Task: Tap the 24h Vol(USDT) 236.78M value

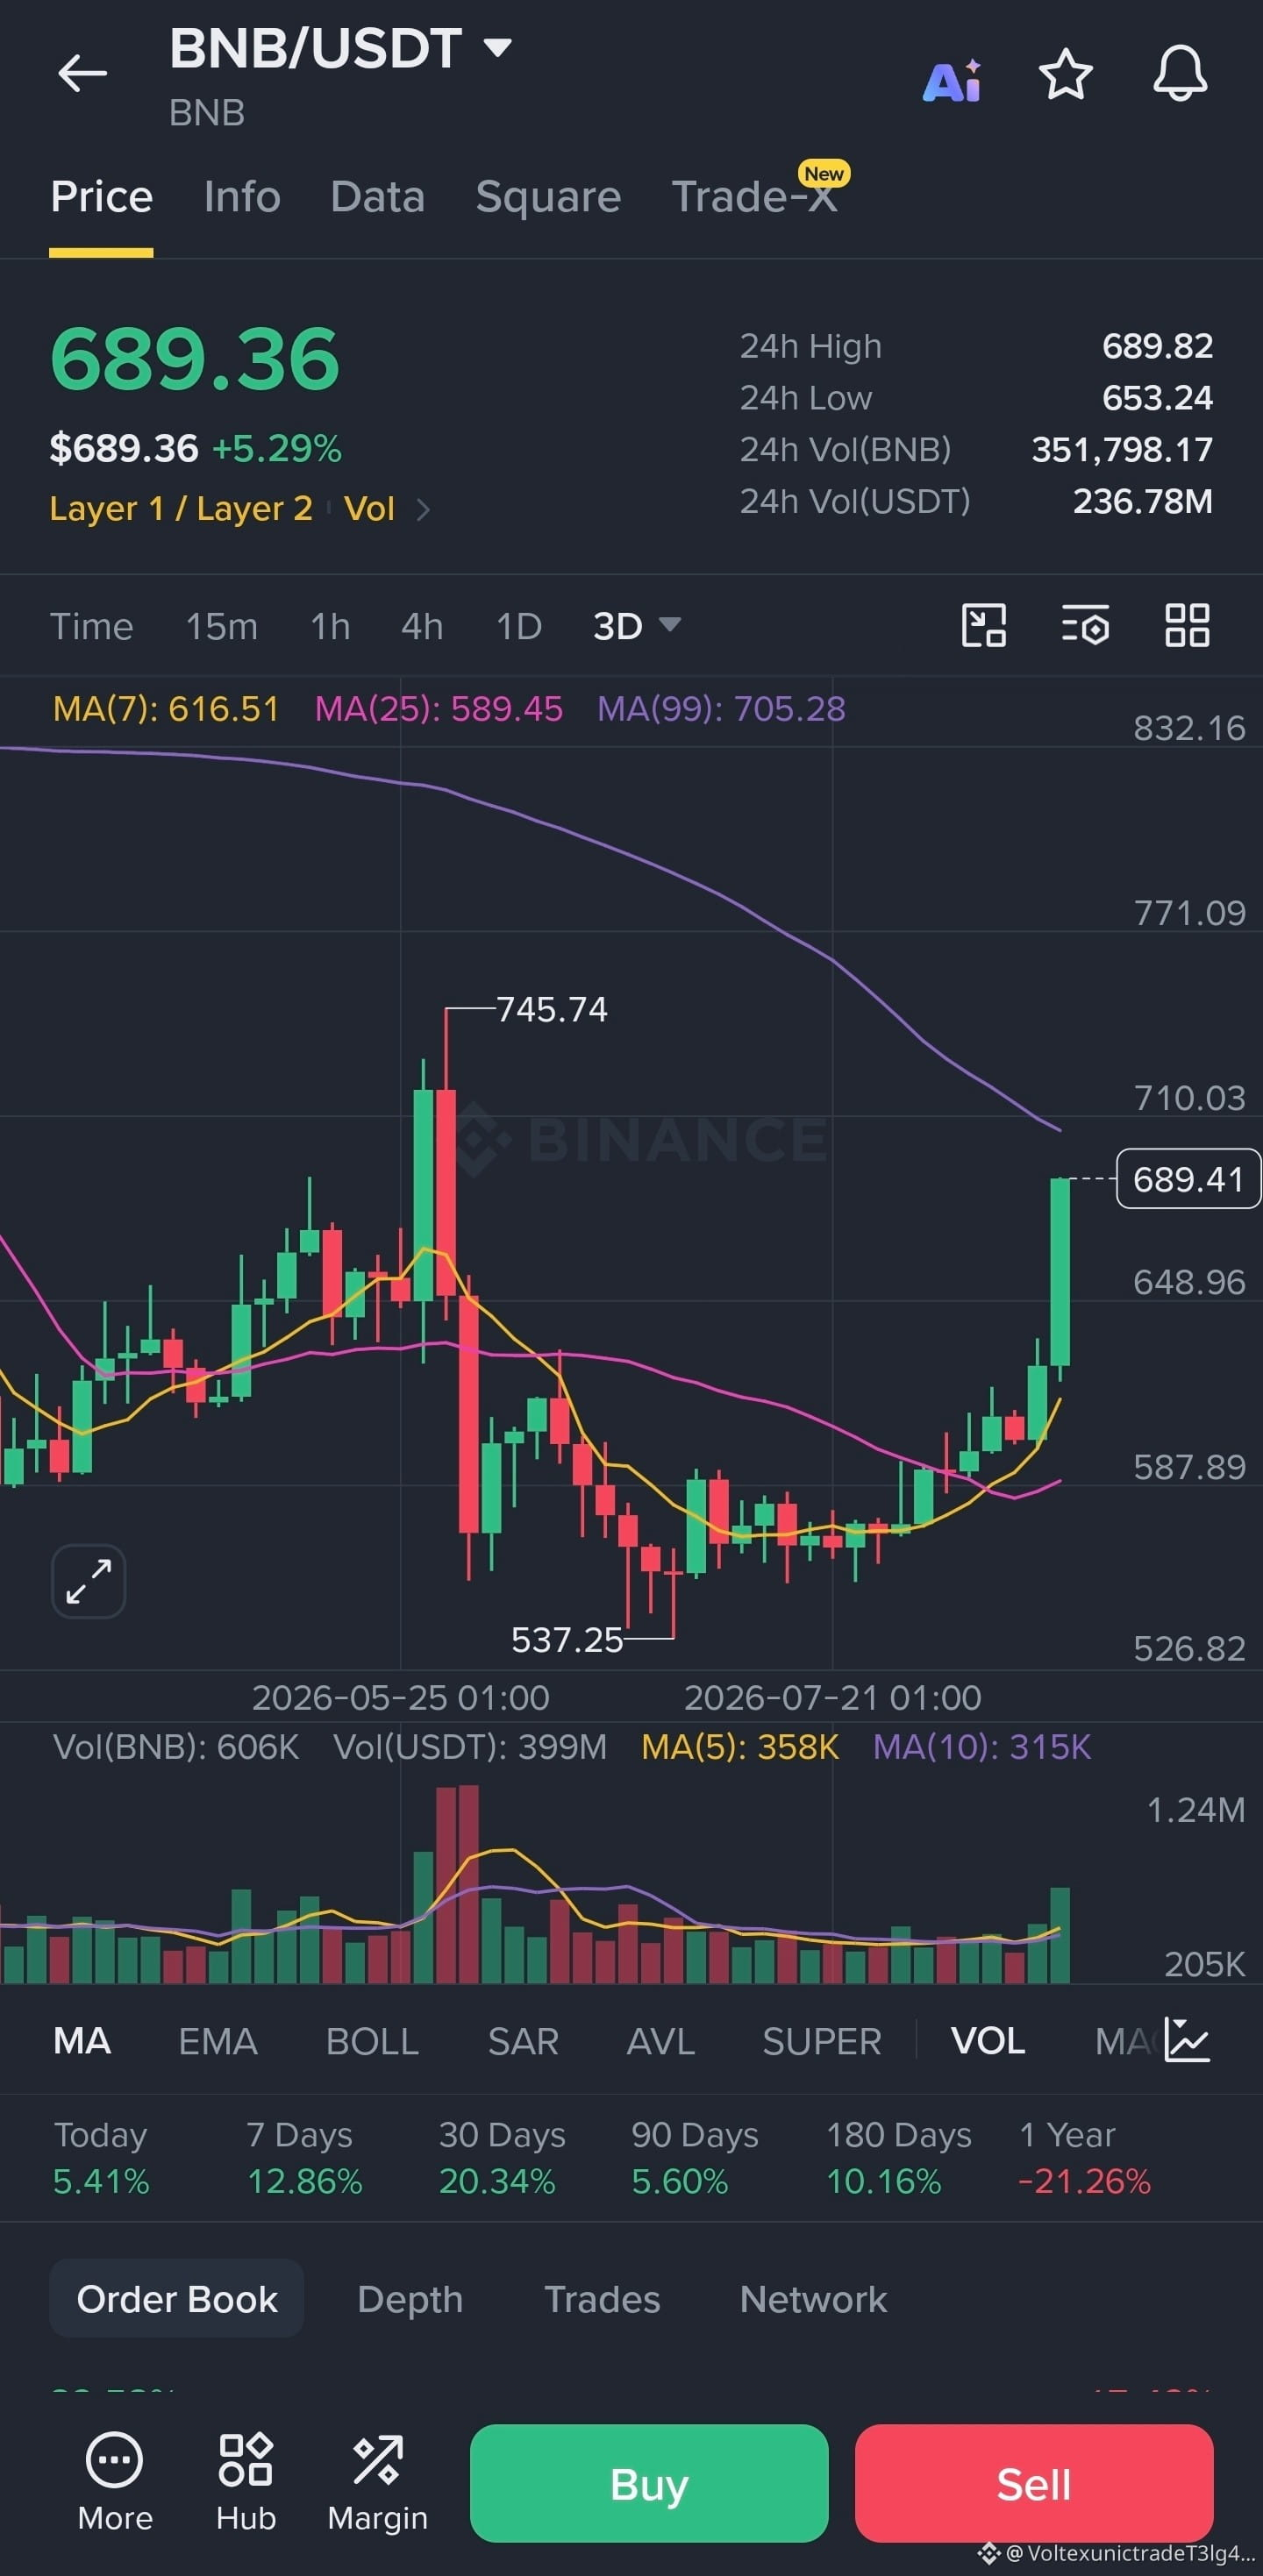Action: (x=1143, y=501)
